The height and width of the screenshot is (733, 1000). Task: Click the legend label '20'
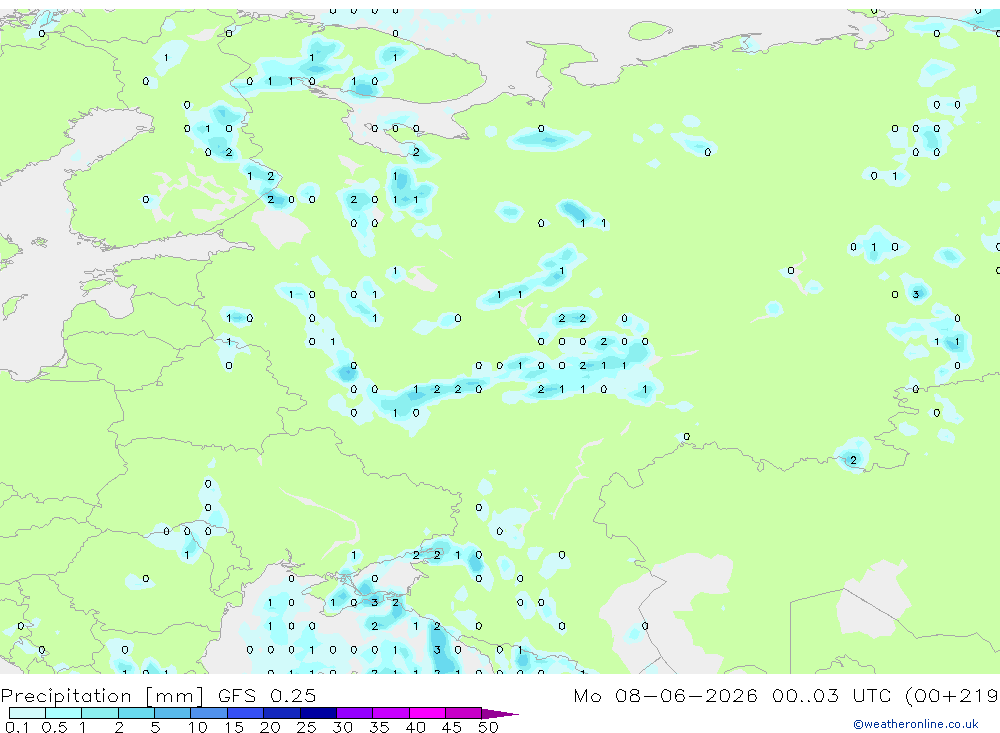coord(270,727)
